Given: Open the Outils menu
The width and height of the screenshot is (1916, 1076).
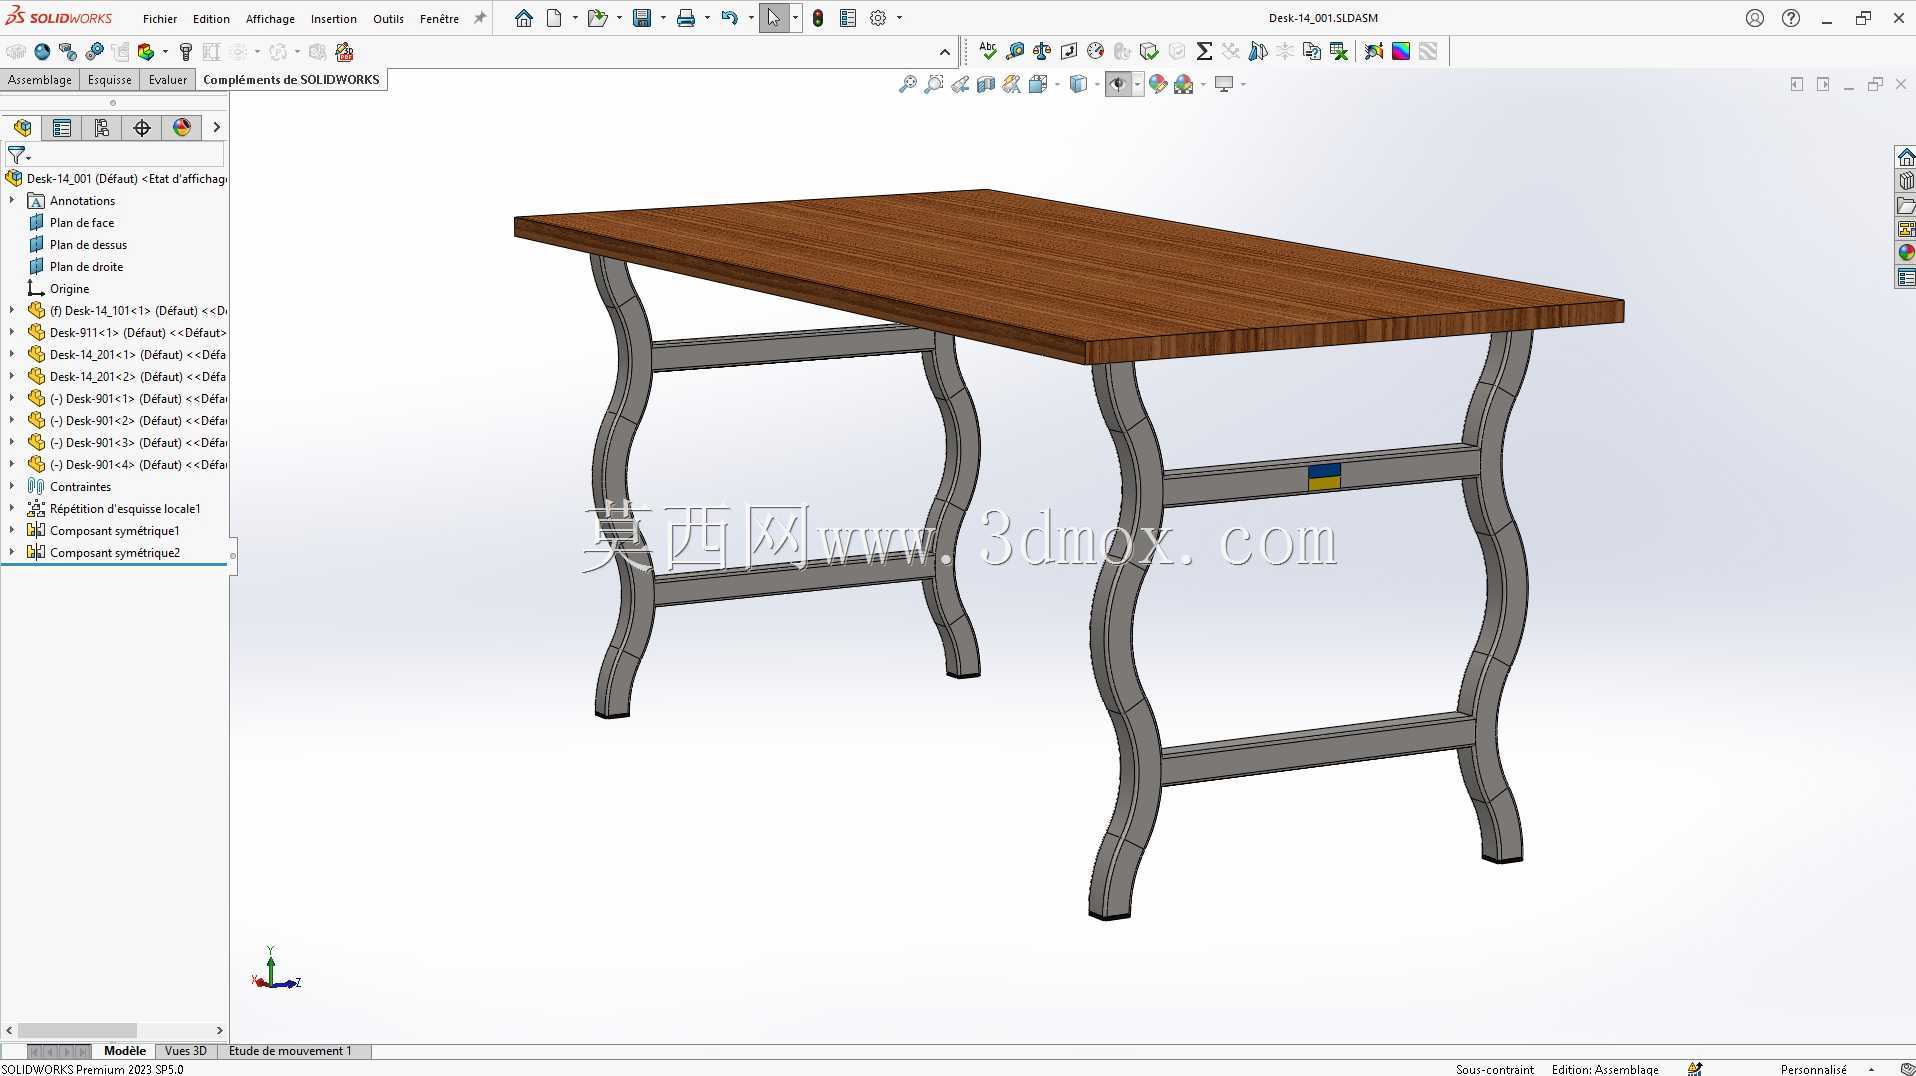Looking at the screenshot, I should tap(388, 19).
